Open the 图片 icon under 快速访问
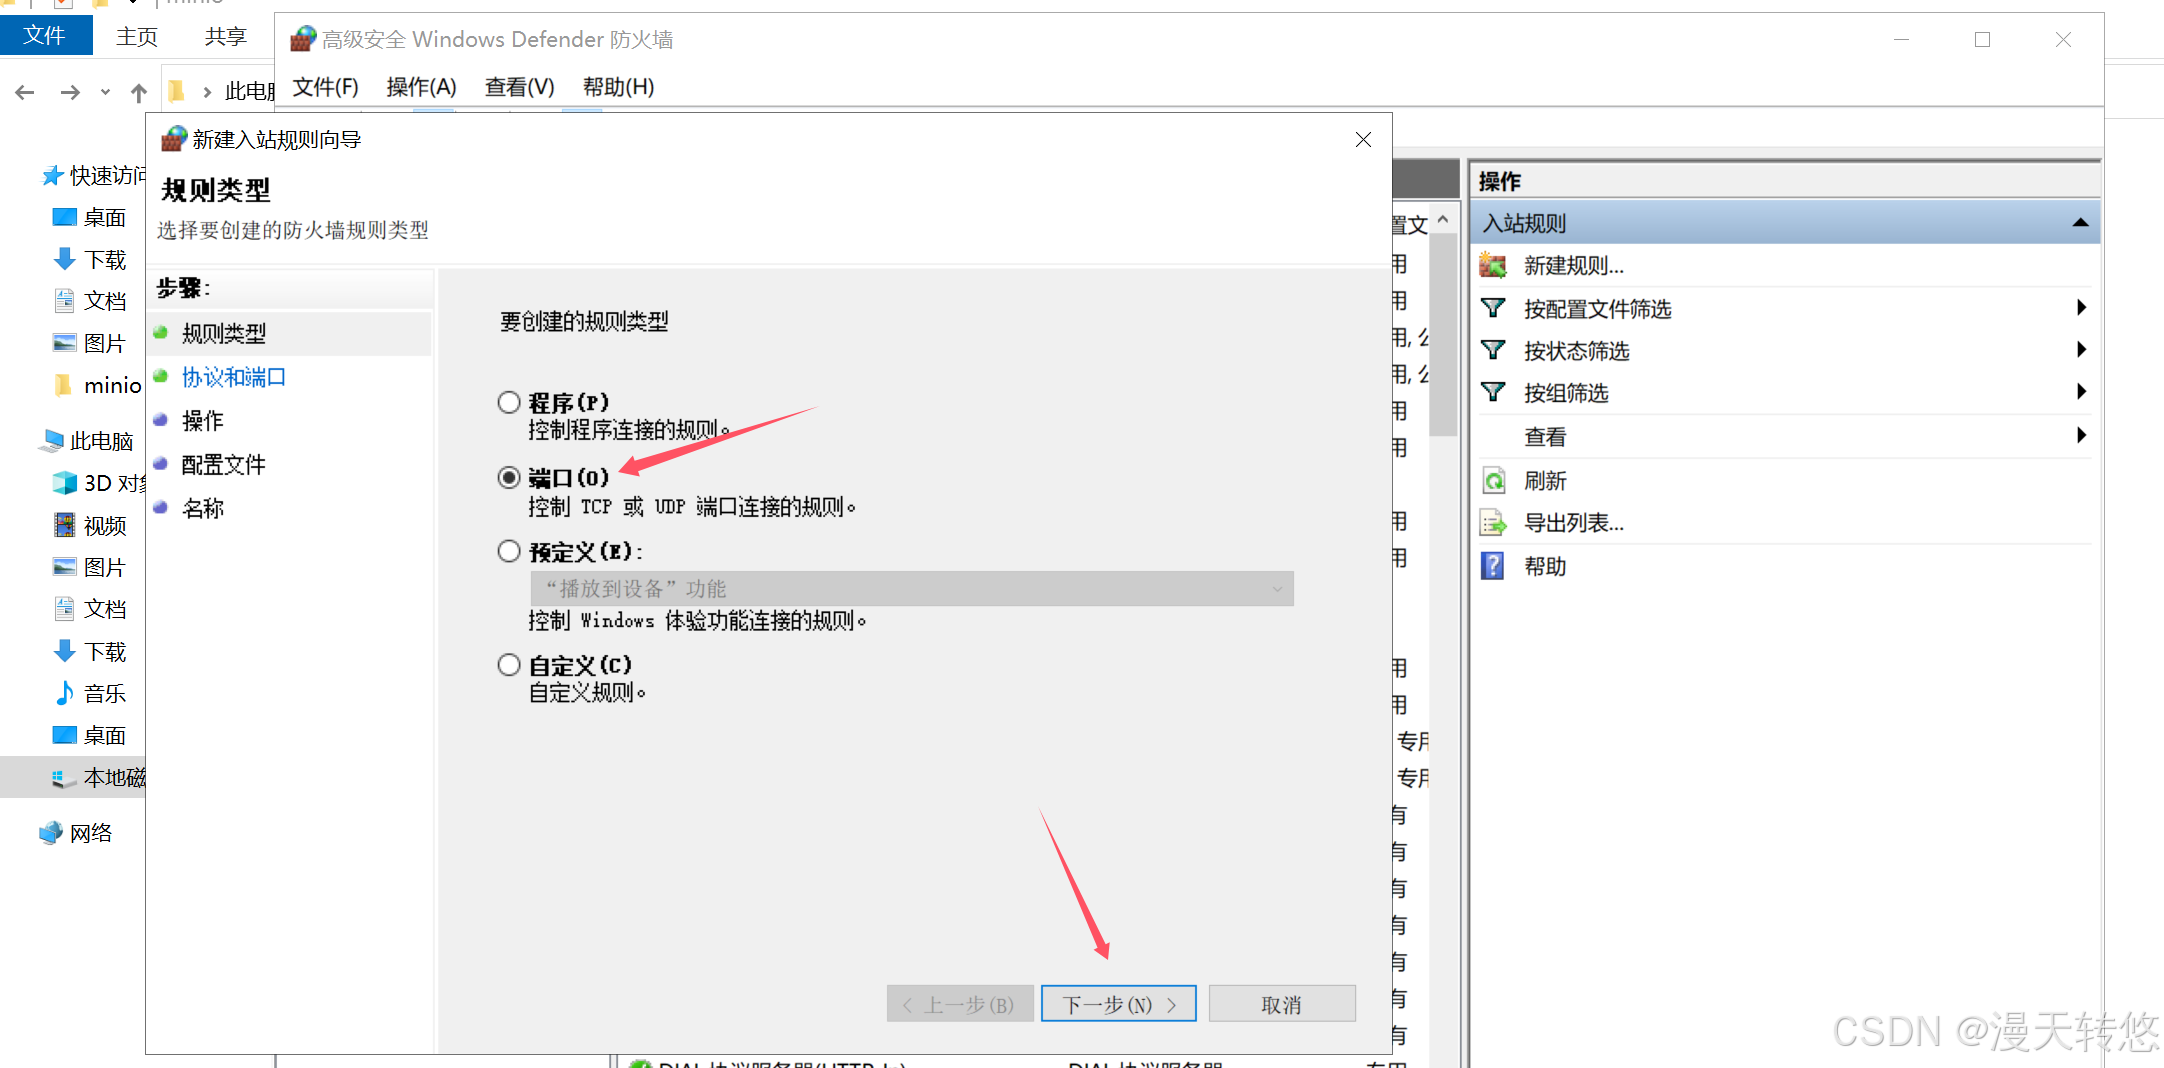The width and height of the screenshot is (2164, 1068). tap(64, 342)
